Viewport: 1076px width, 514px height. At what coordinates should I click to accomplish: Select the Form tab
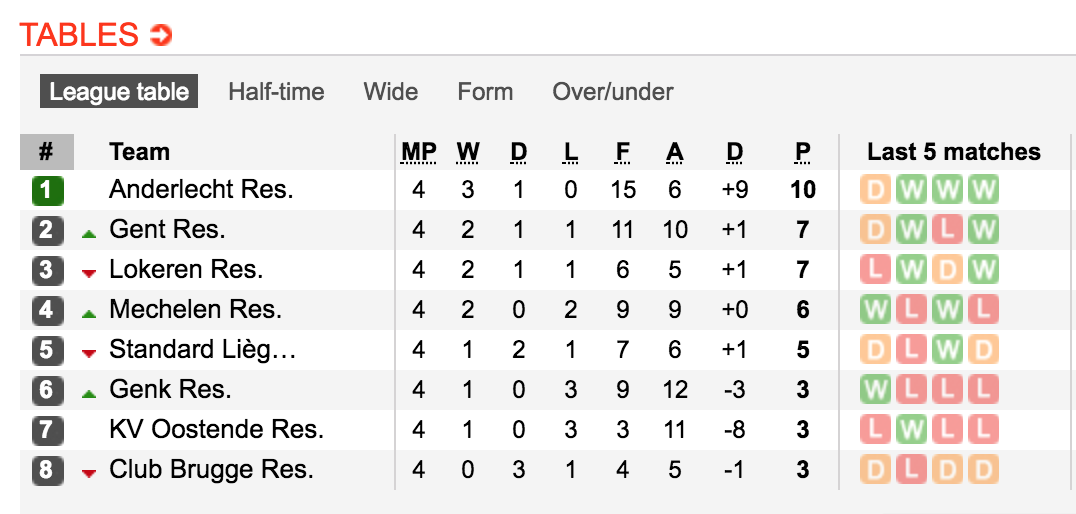click(x=485, y=91)
